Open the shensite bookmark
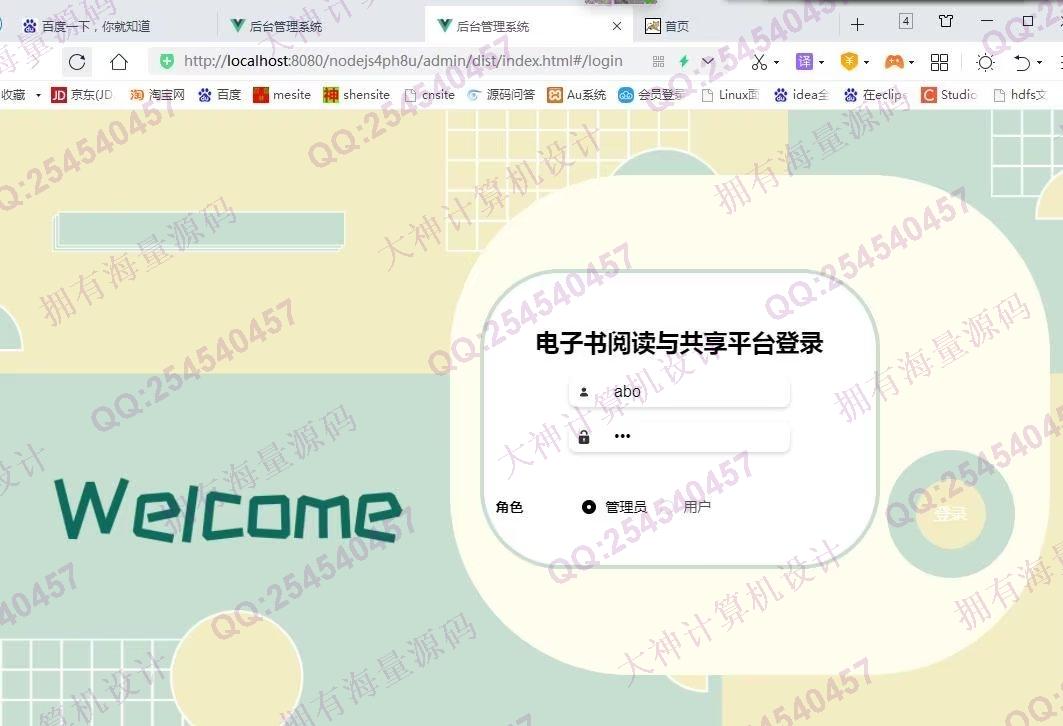Screen dimensions: 1063x726 point(357,95)
